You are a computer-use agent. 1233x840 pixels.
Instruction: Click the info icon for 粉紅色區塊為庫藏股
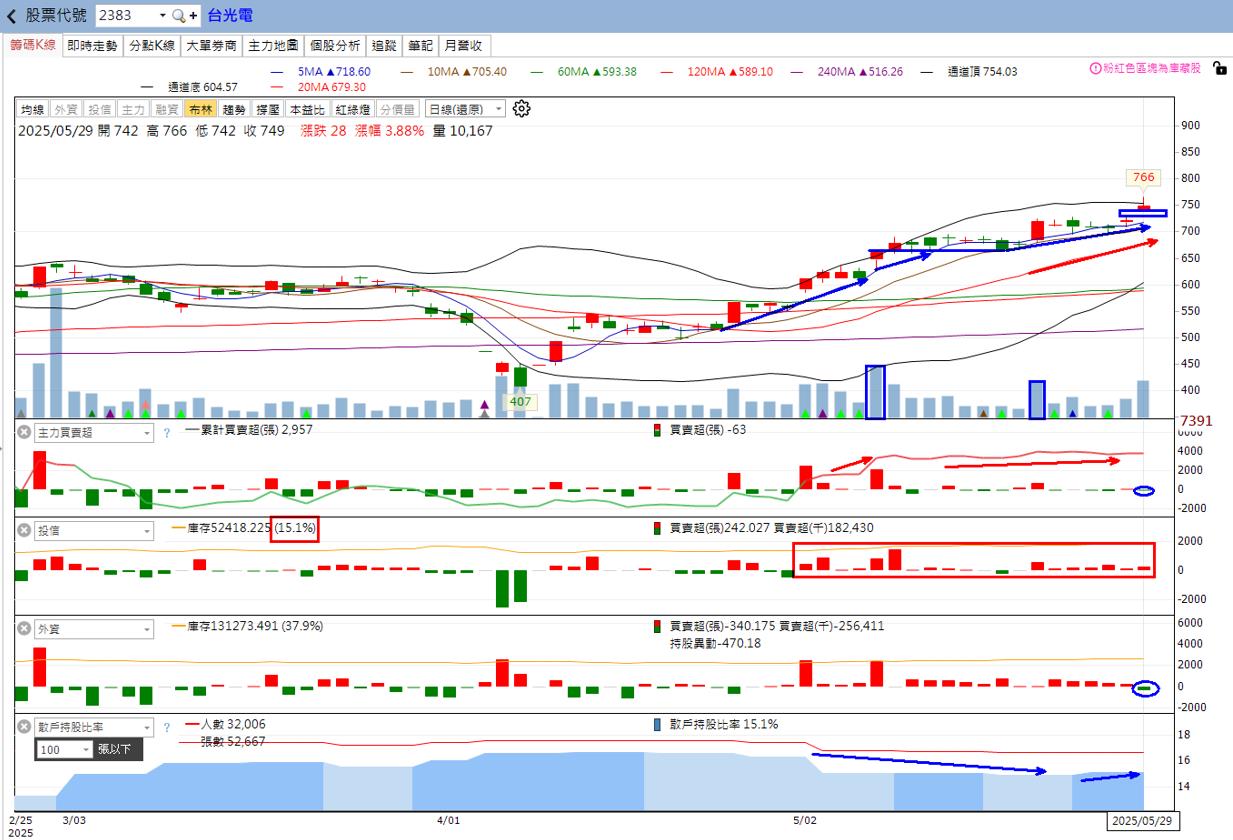[x=1095, y=68]
